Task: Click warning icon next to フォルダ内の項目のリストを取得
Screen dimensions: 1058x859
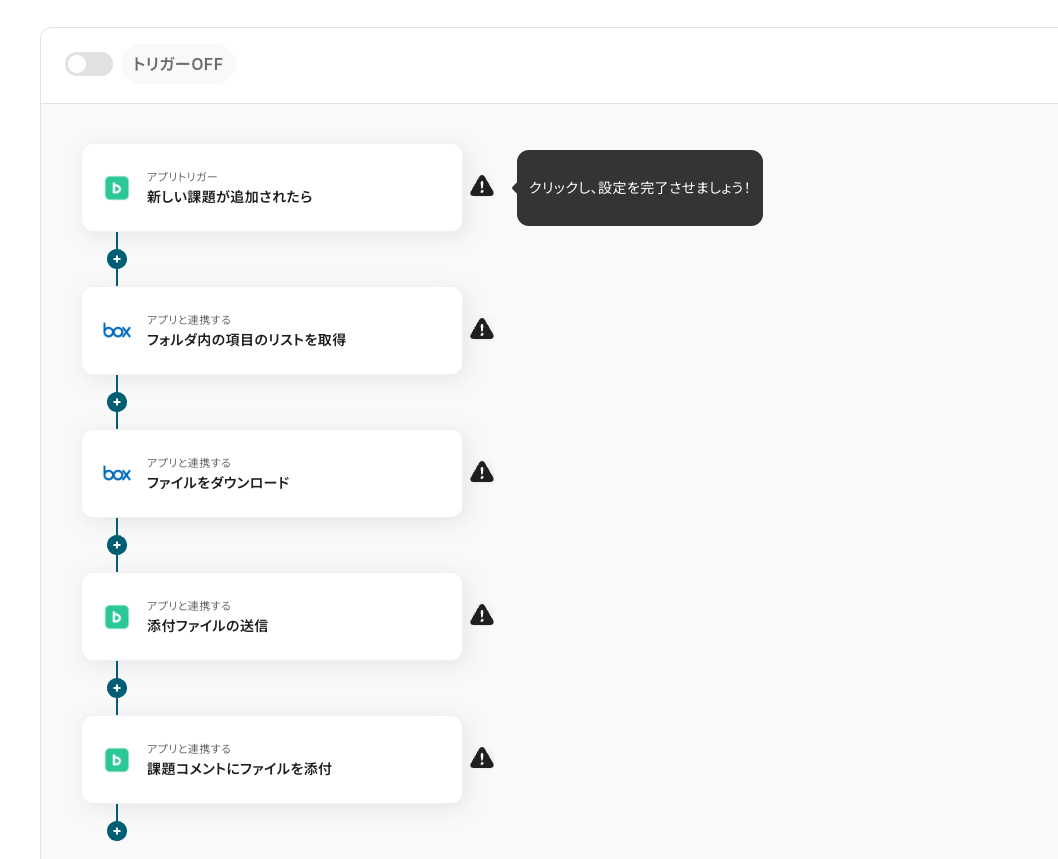Action: [482, 329]
